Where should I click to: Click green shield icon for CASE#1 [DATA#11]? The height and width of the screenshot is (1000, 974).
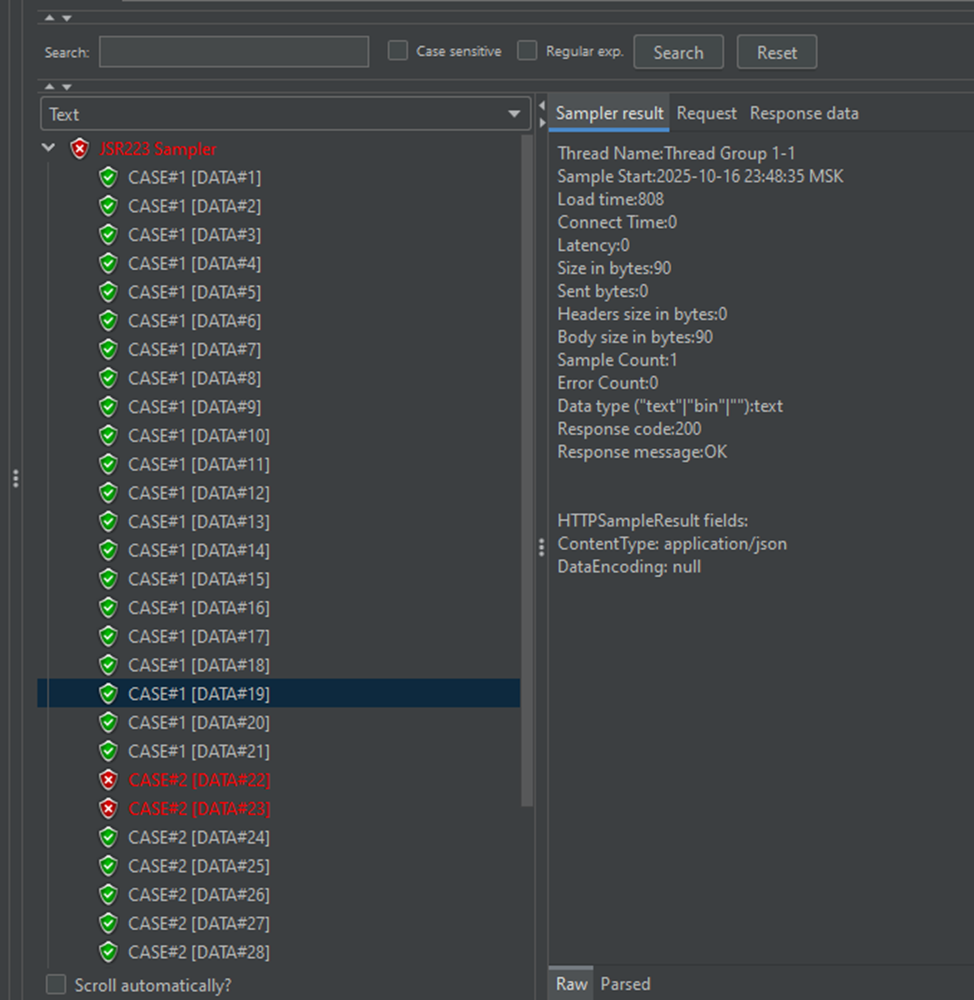click(108, 465)
